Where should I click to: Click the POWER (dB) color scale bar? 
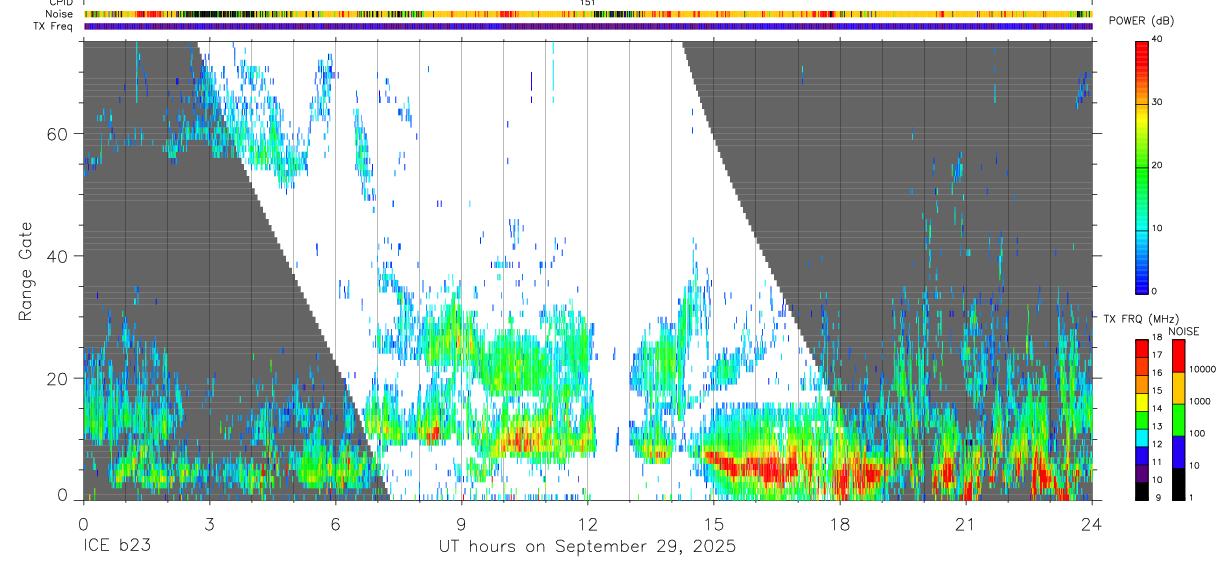1141,166
